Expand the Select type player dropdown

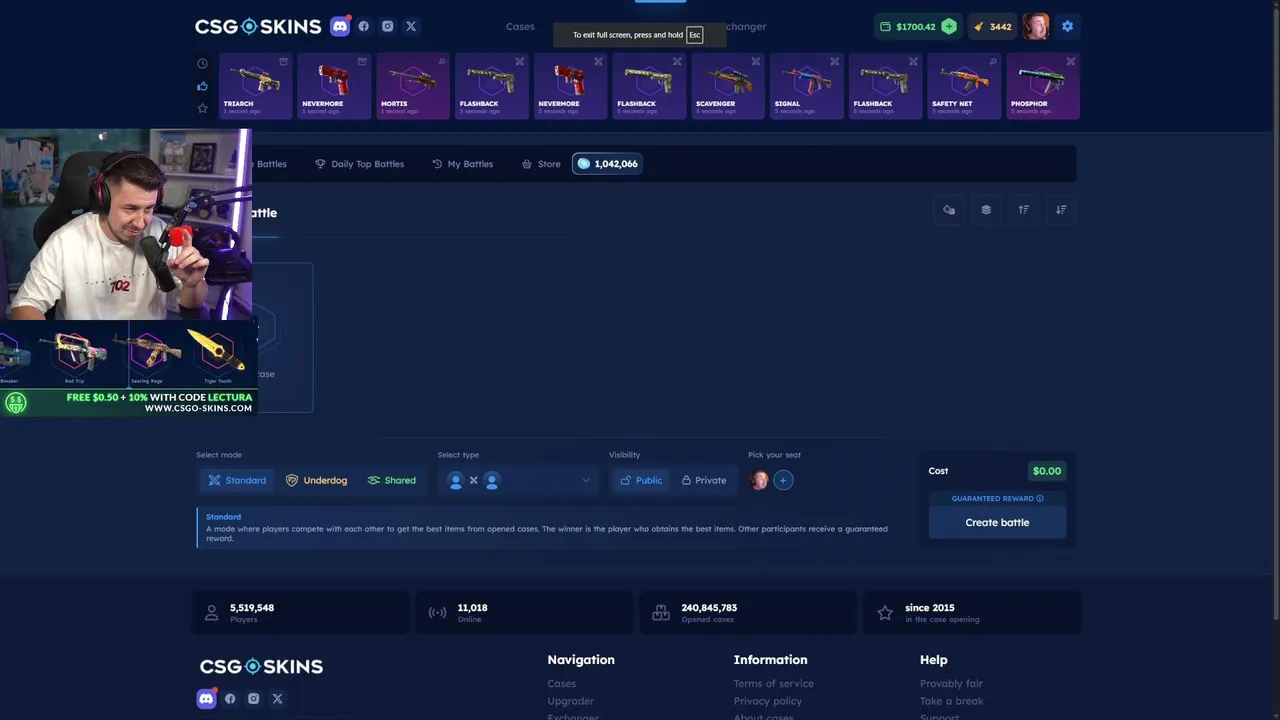click(x=518, y=481)
